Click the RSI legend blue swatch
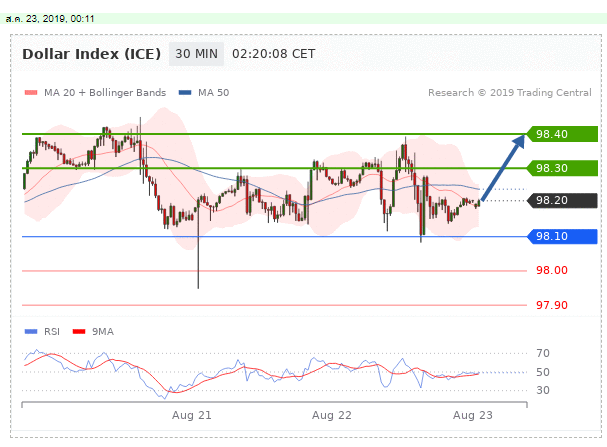Image resolution: width=607 pixels, height=447 pixels. click(31, 332)
